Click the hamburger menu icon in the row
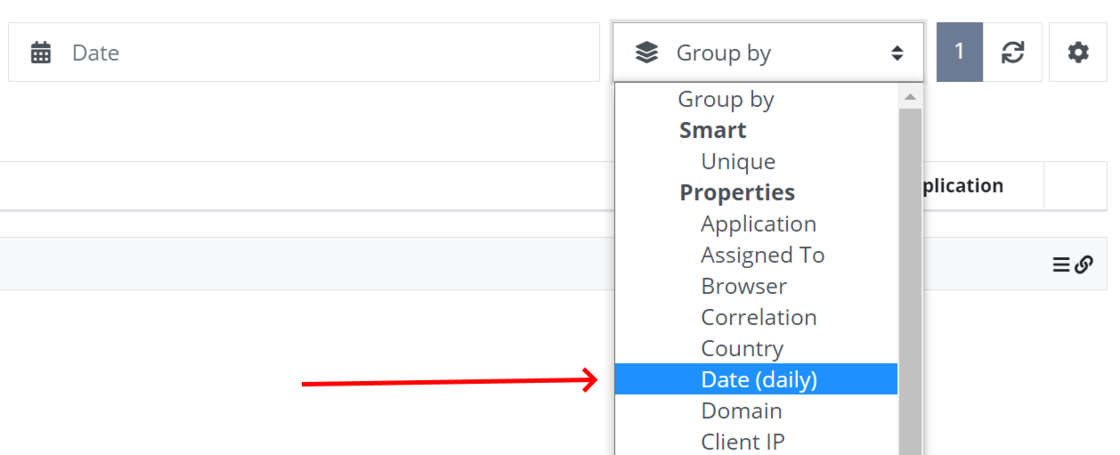 point(1061,265)
